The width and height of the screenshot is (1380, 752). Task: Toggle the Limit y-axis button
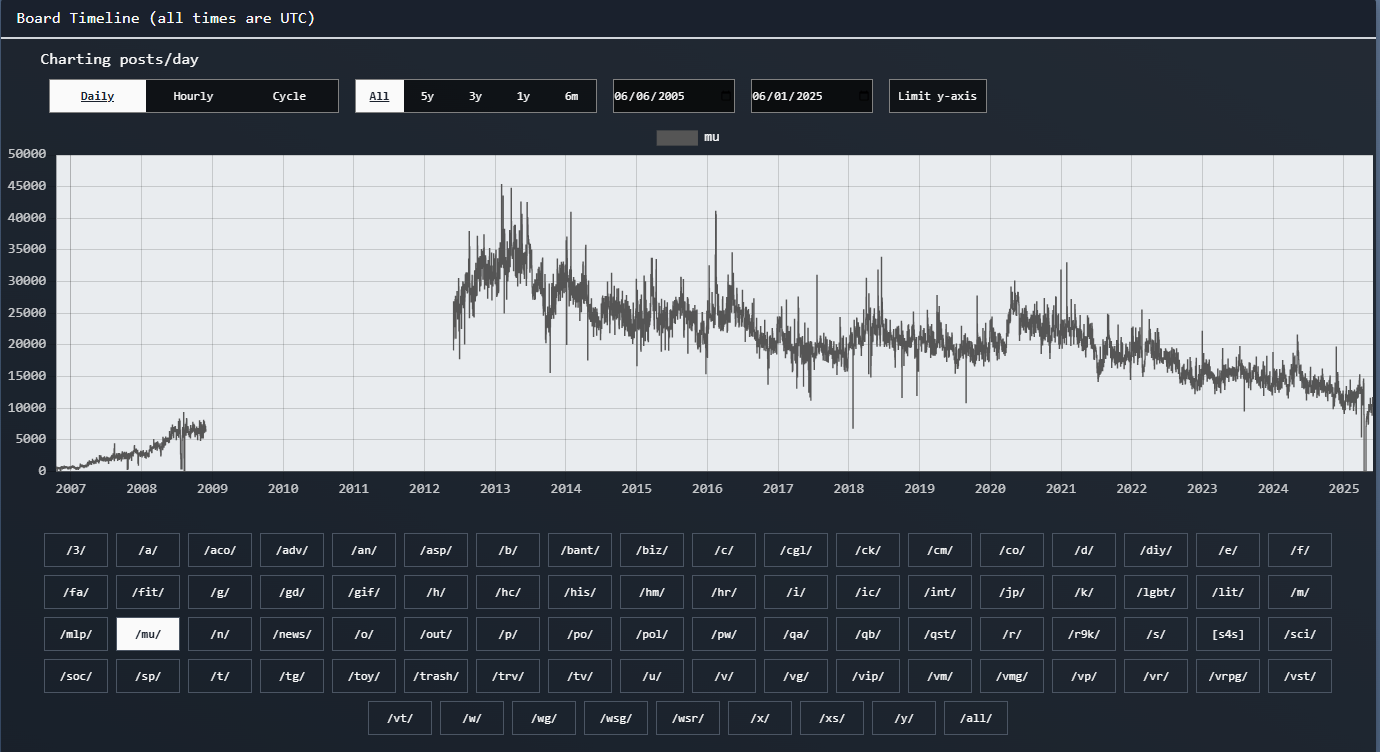coord(938,96)
